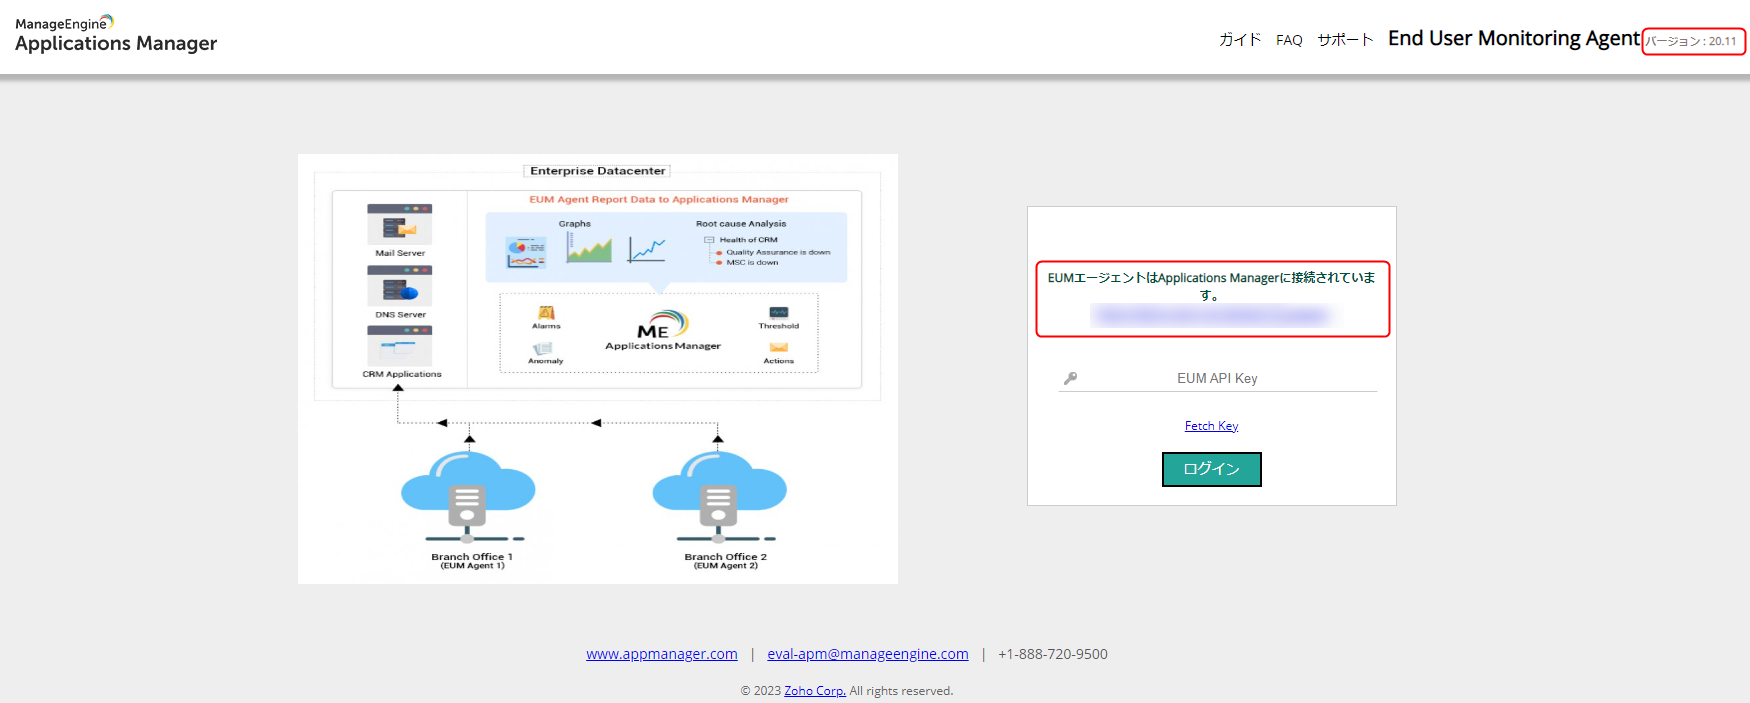Open the FAQ link
The height and width of the screenshot is (703, 1750).
(x=1289, y=40)
